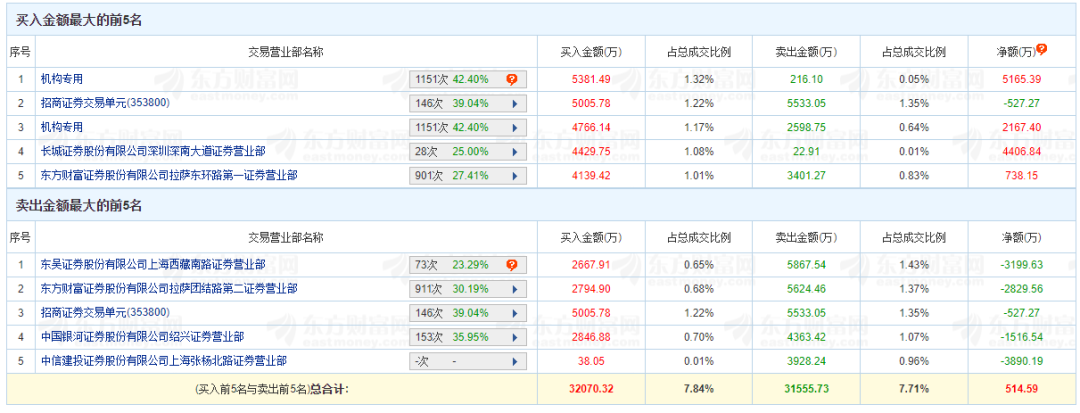Select sell amount 22.91
Image resolution: width=1080 pixels, height=413 pixels.
tap(806, 151)
